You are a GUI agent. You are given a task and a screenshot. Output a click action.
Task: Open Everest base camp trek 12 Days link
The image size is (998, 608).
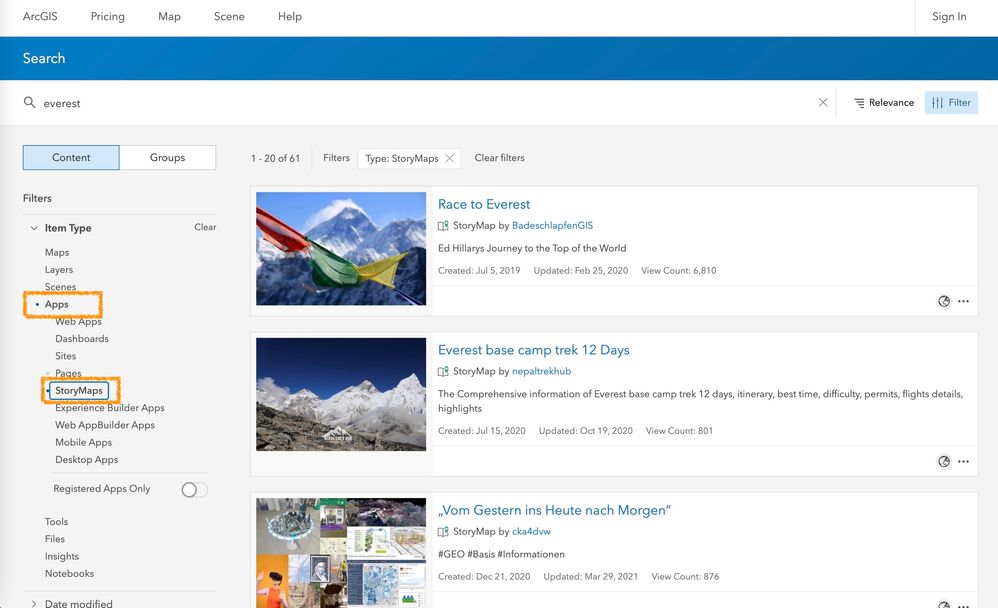pos(533,350)
